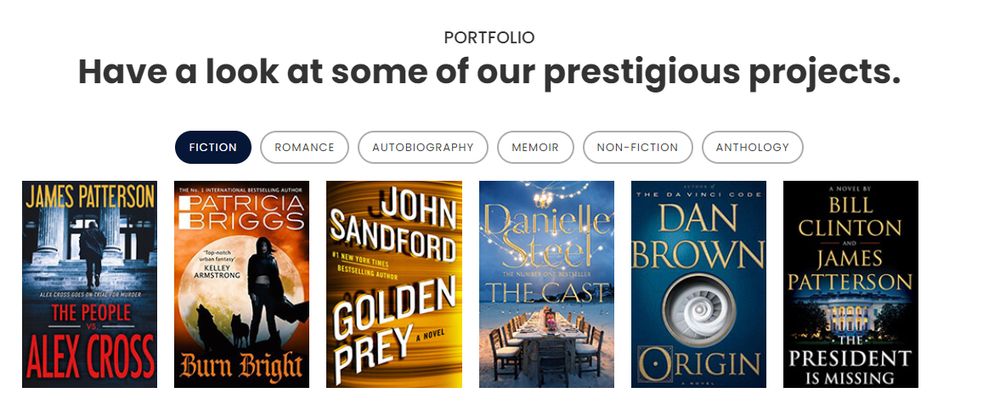Viewport: 1000px width, 410px height.
Task: Select Danielle Steel's The Cast cover
Action: coord(547,284)
